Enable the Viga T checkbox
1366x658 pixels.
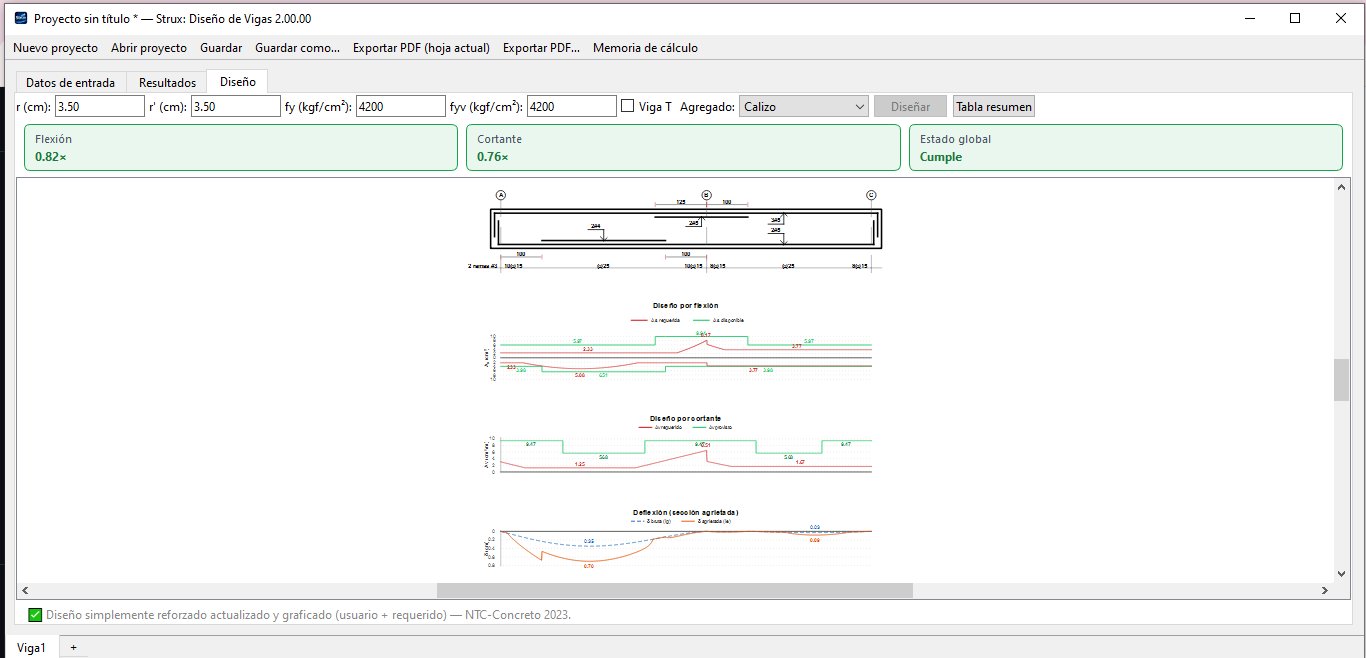tap(628, 106)
